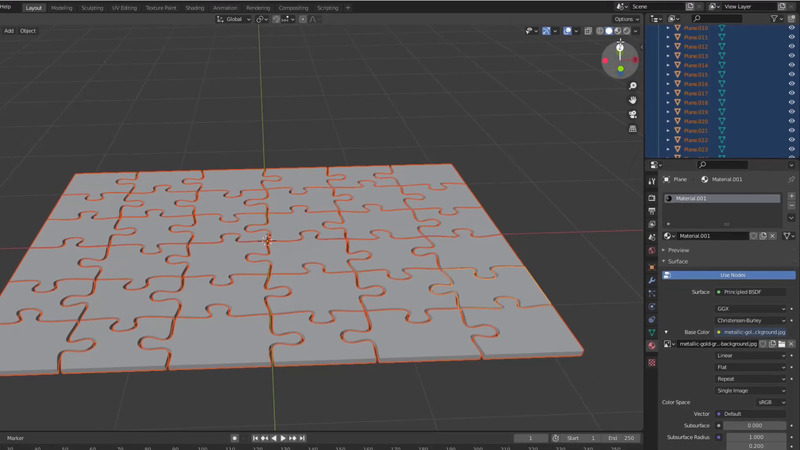The height and width of the screenshot is (450, 800).
Task: Toggle visibility of Plane.020 in outliner
Action: pos(791,121)
